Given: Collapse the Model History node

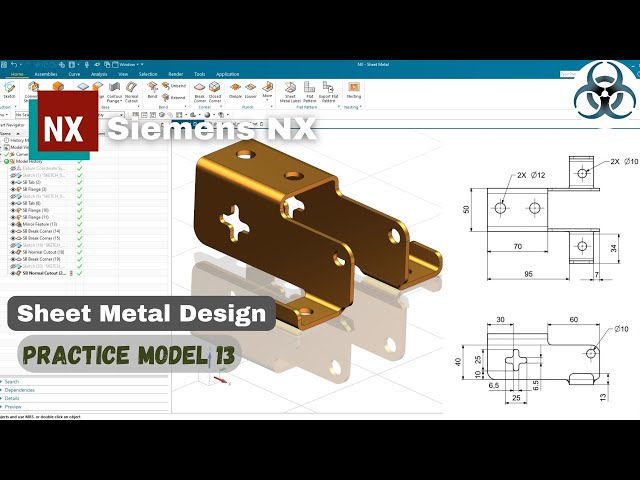Looking at the screenshot, I should click(x=2, y=161).
